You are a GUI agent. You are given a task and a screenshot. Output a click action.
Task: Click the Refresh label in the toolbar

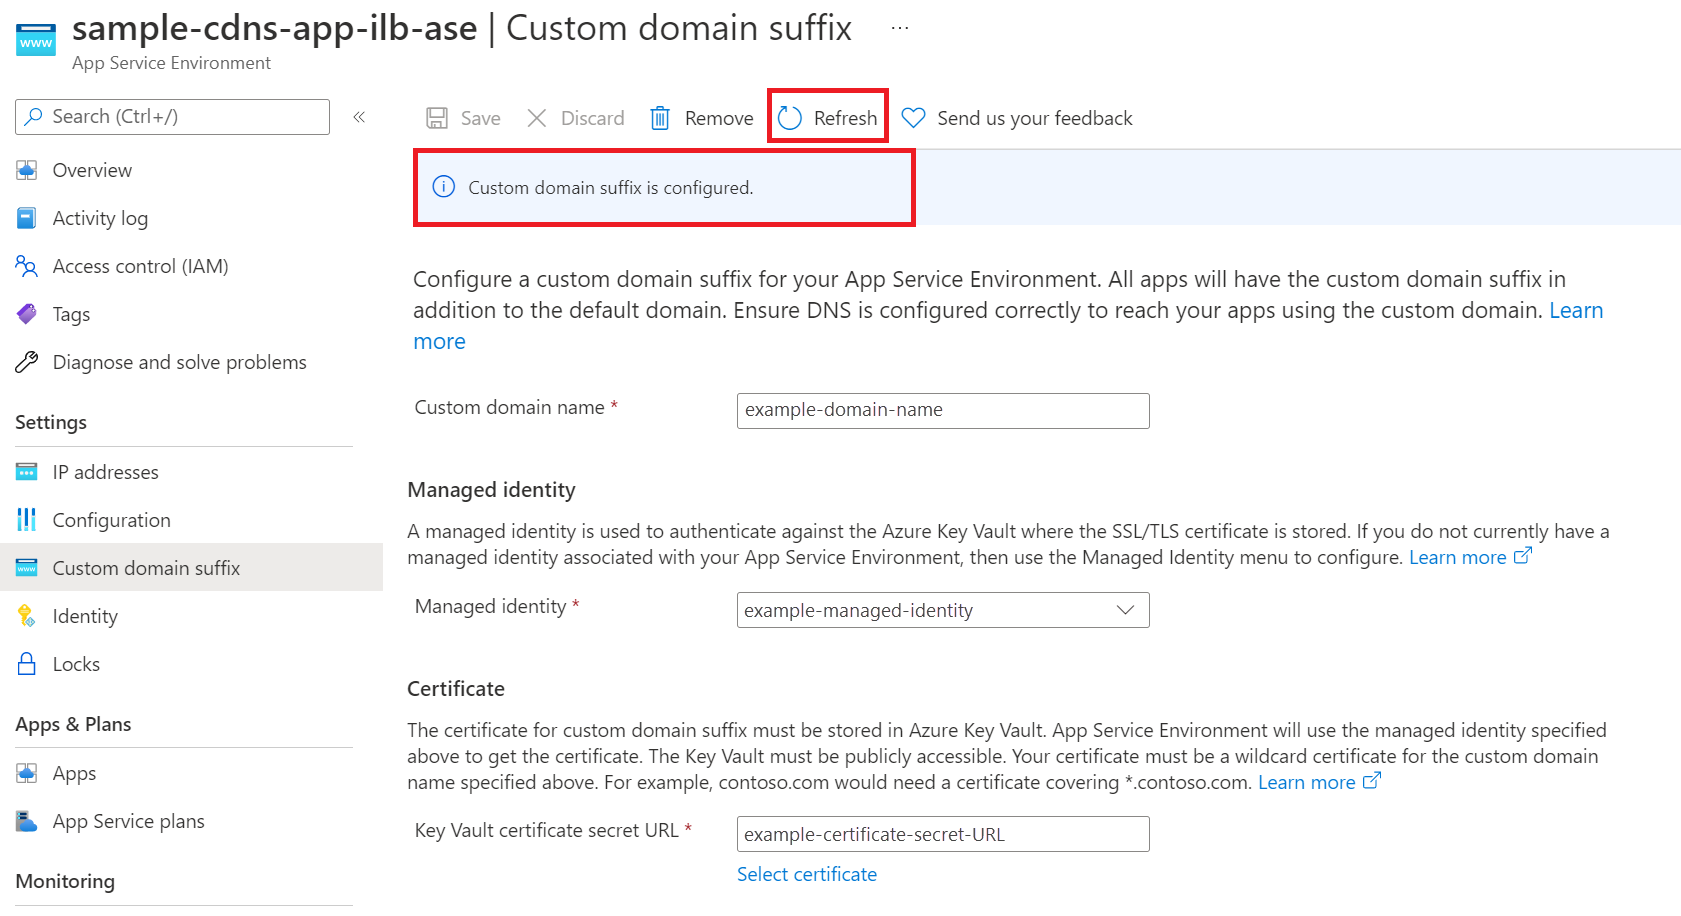(845, 118)
